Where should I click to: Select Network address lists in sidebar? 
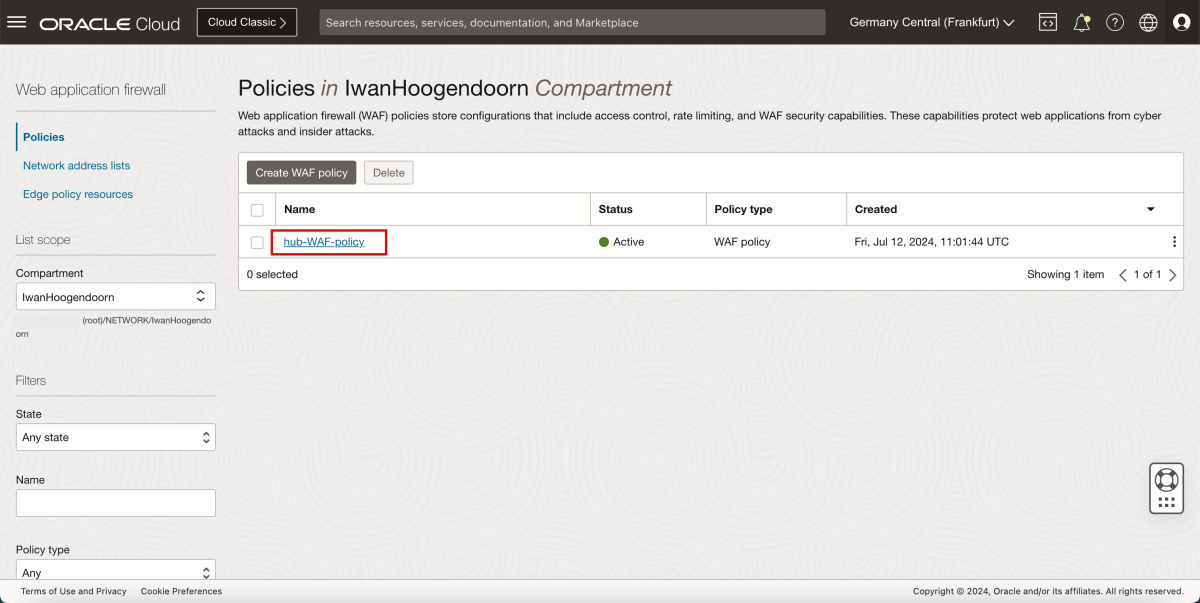pyautogui.click(x=74, y=165)
